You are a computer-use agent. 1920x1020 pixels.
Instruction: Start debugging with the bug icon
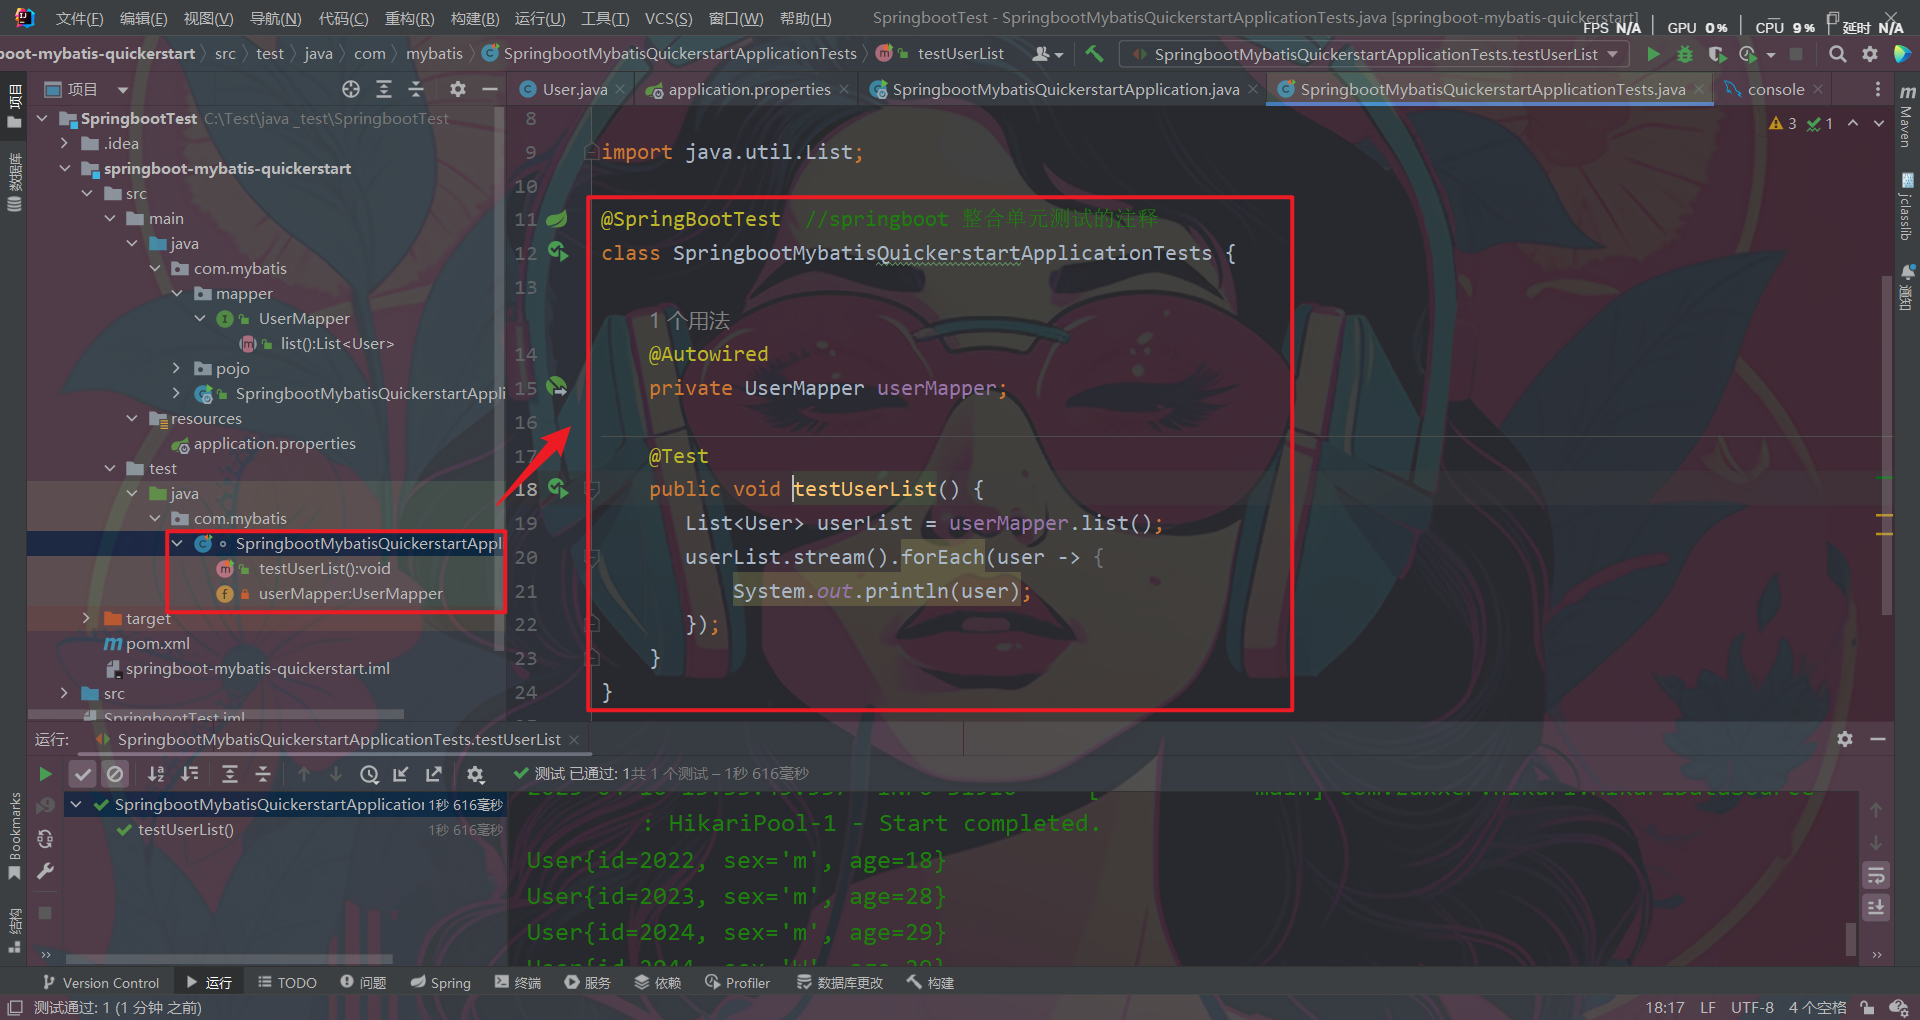coord(1685,54)
